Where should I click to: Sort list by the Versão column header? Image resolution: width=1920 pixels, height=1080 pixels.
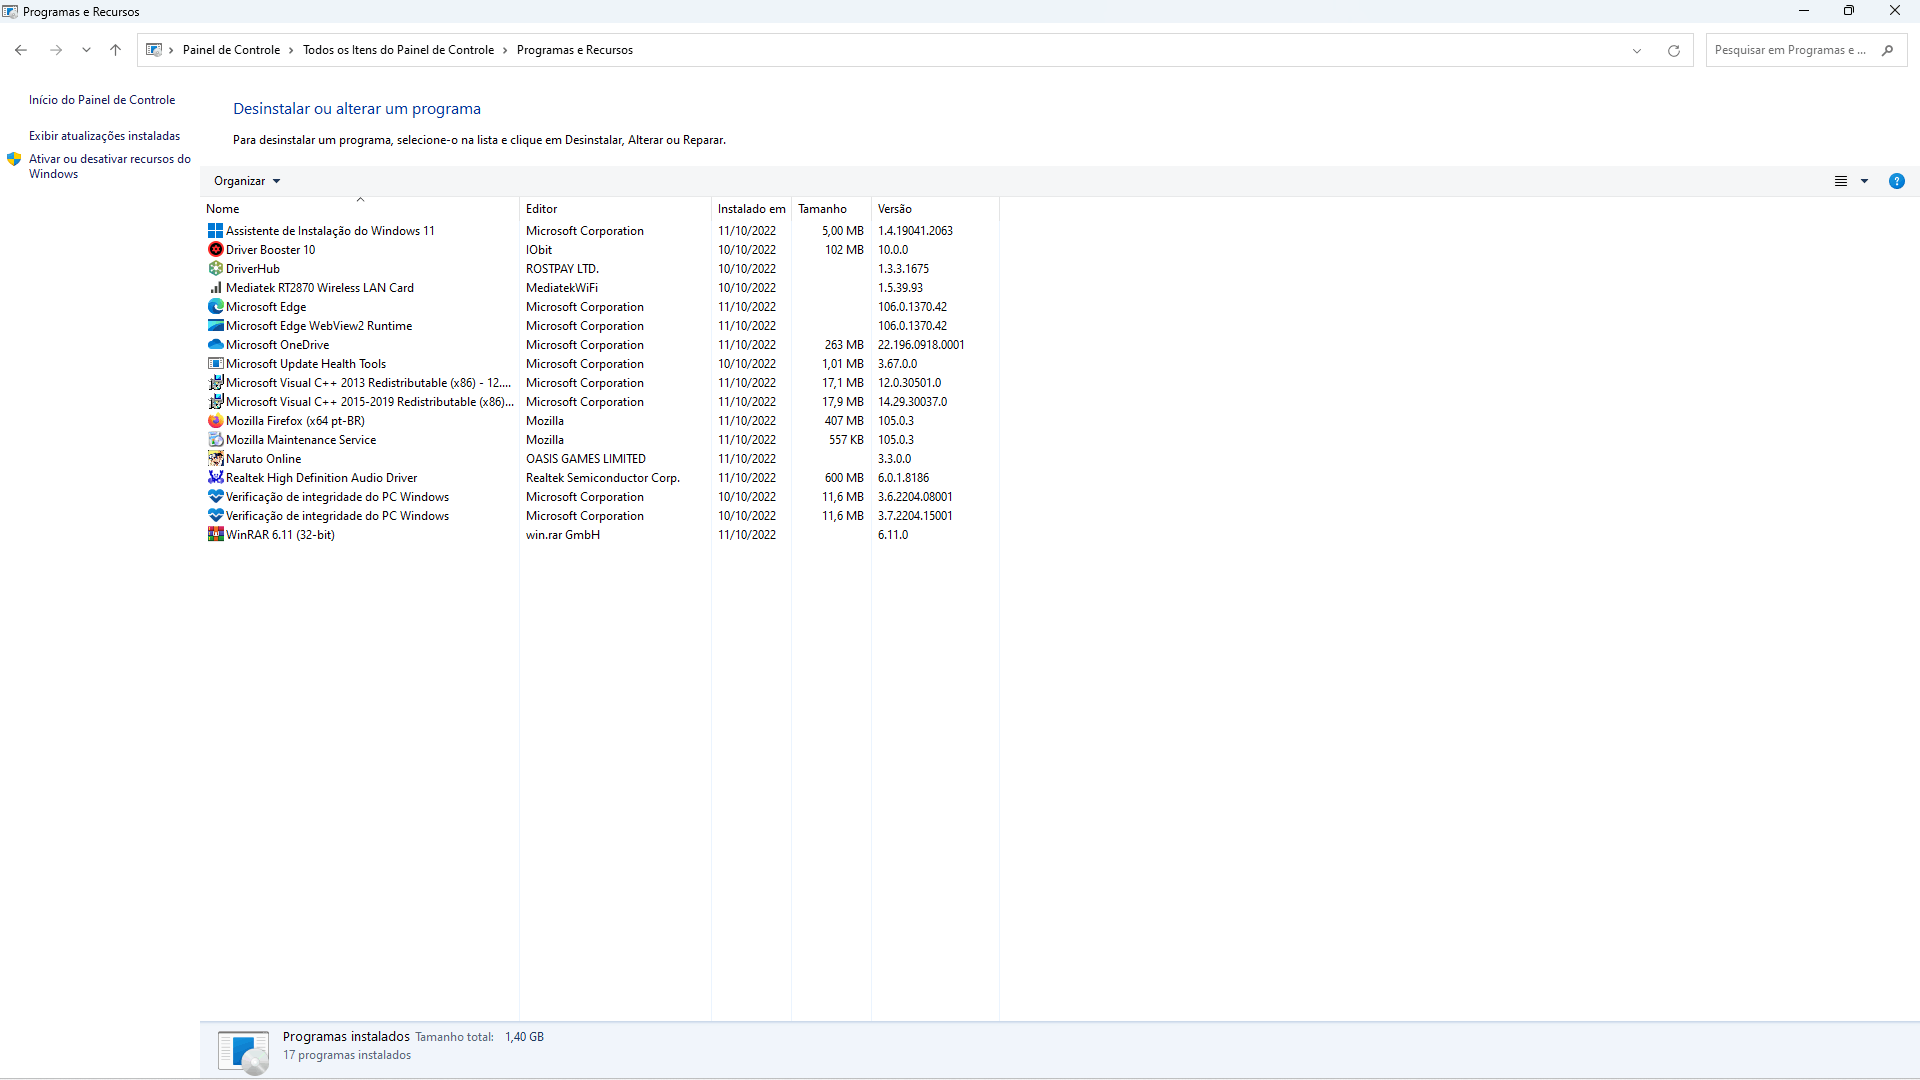pos(935,209)
